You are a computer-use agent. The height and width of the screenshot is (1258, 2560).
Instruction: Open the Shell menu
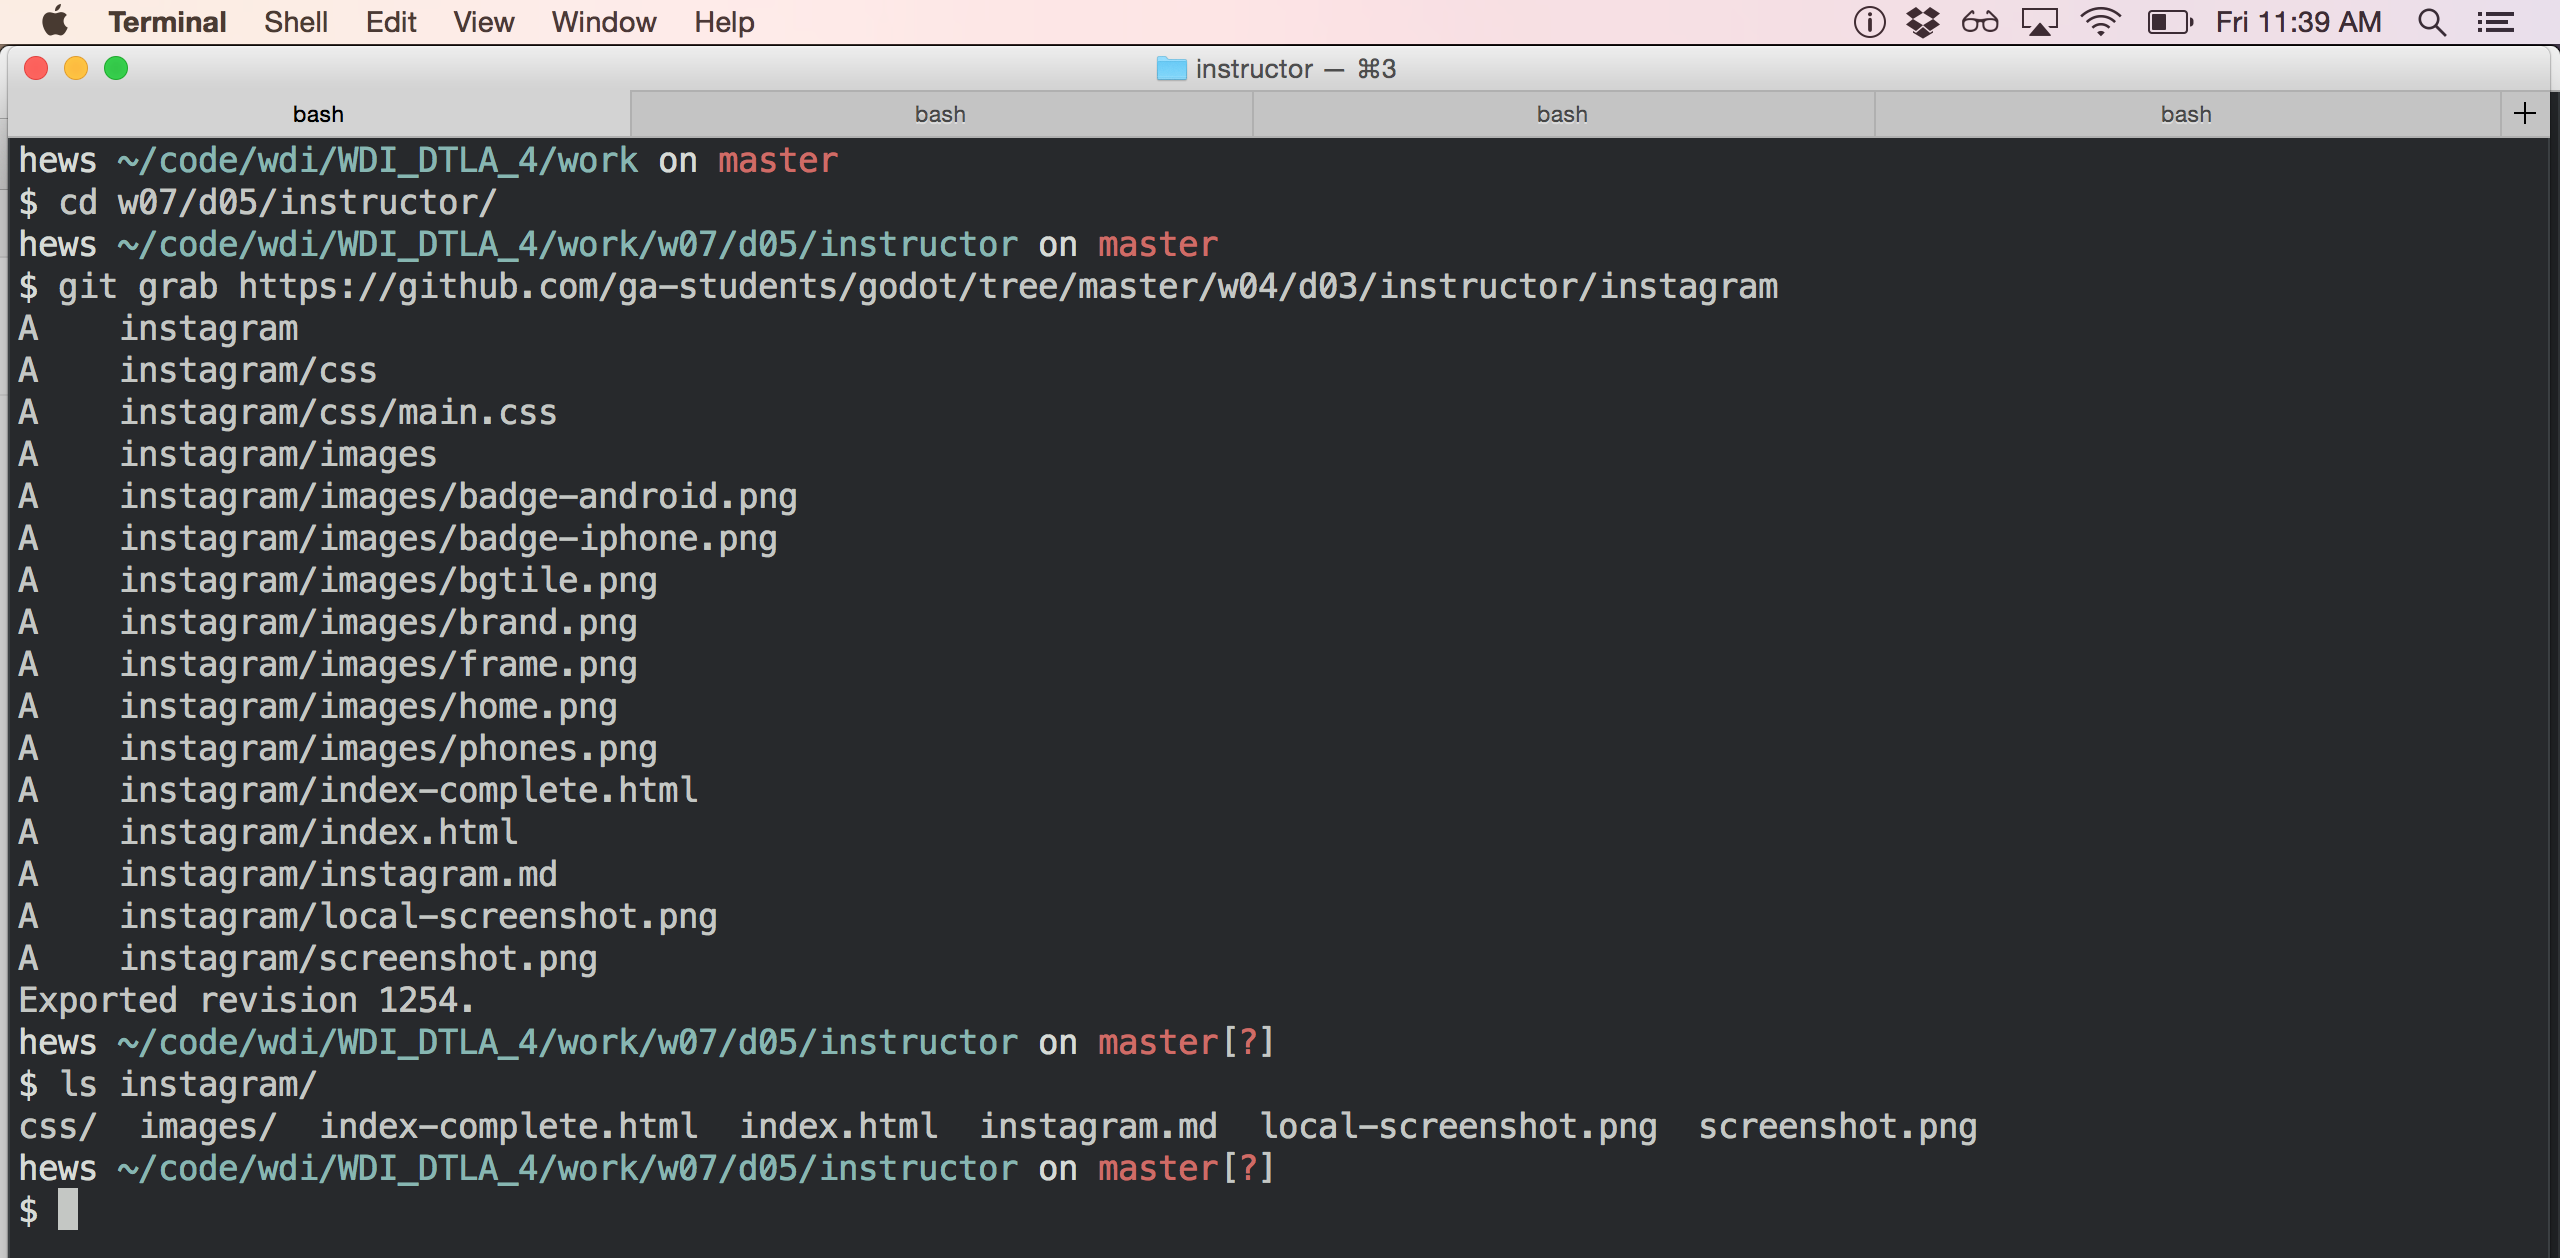(295, 22)
